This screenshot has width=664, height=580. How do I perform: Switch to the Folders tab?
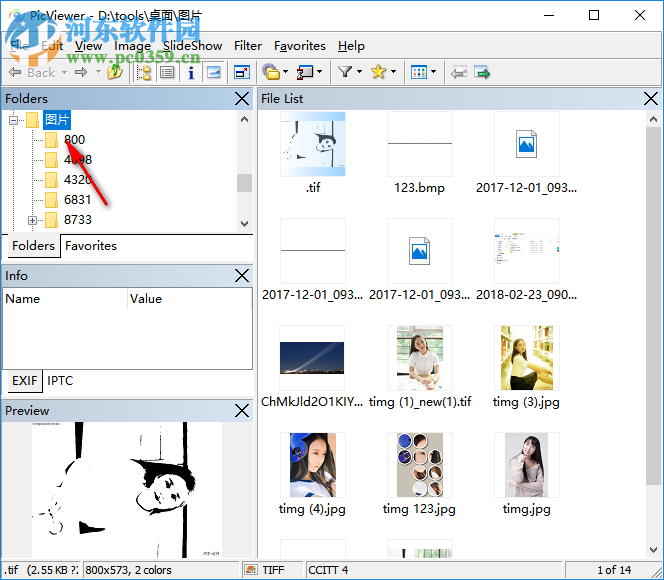point(33,246)
